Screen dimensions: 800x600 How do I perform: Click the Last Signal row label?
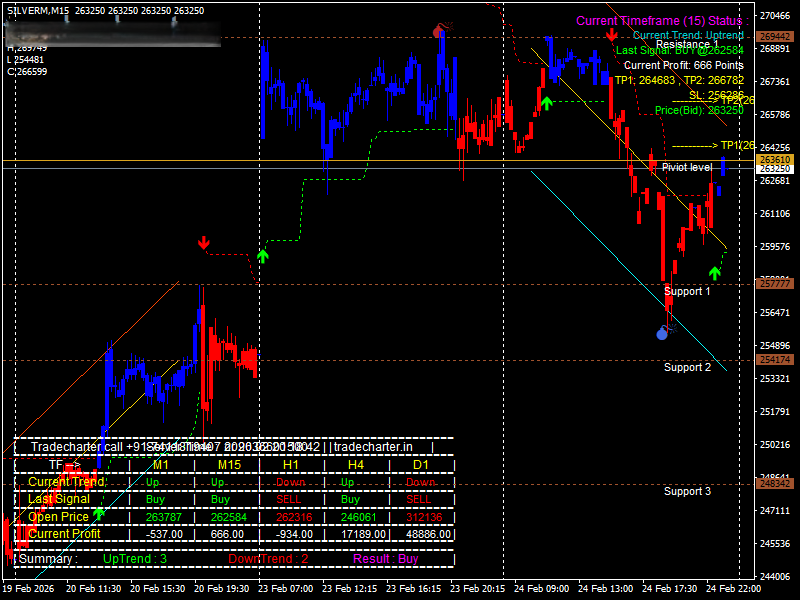(59, 499)
